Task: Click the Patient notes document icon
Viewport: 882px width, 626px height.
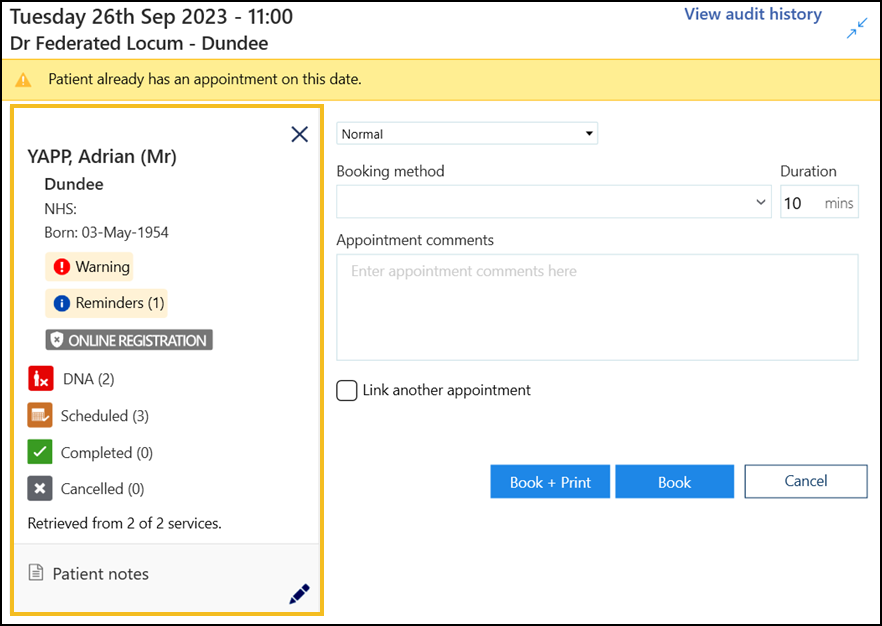Action: pyautogui.click(x=36, y=574)
